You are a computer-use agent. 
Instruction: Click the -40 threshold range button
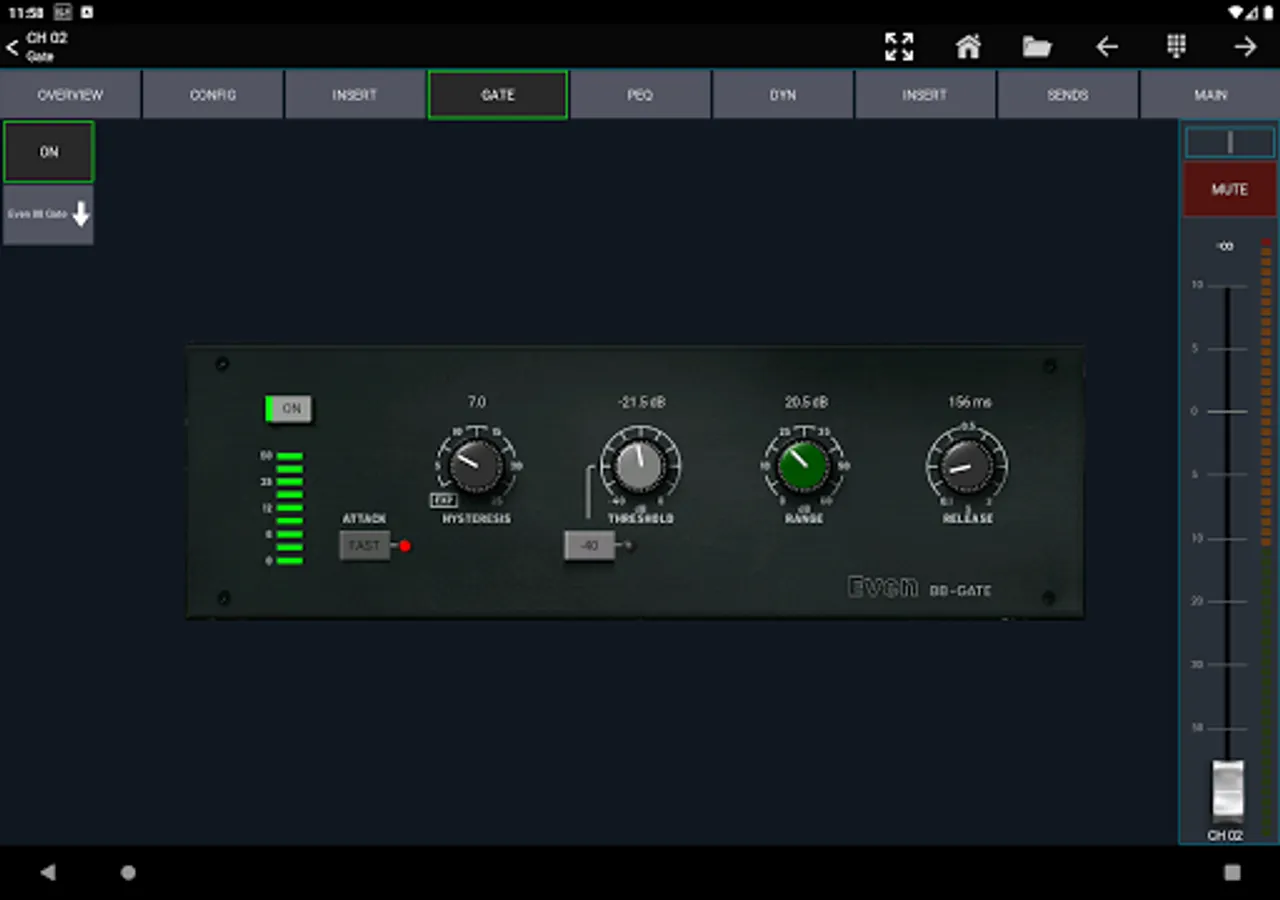click(x=590, y=546)
